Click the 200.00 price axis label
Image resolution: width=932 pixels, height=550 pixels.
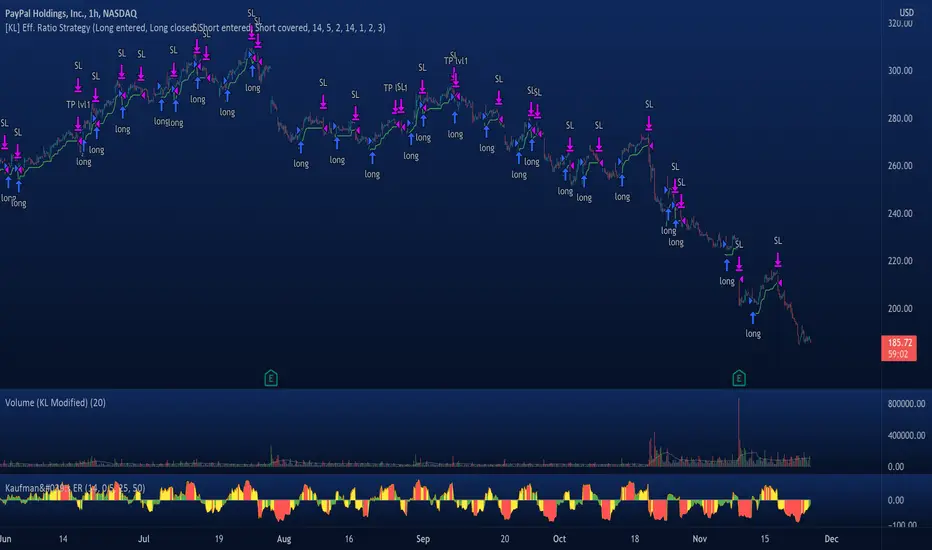coord(900,309)
